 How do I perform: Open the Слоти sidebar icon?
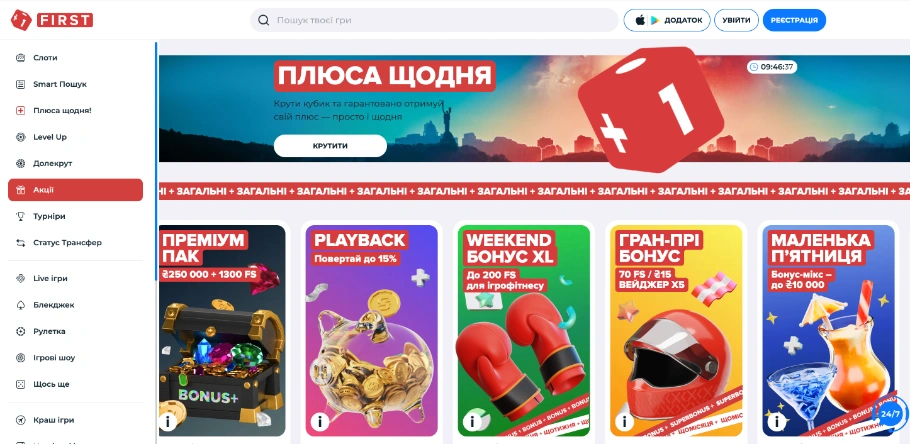click(21, 58)
